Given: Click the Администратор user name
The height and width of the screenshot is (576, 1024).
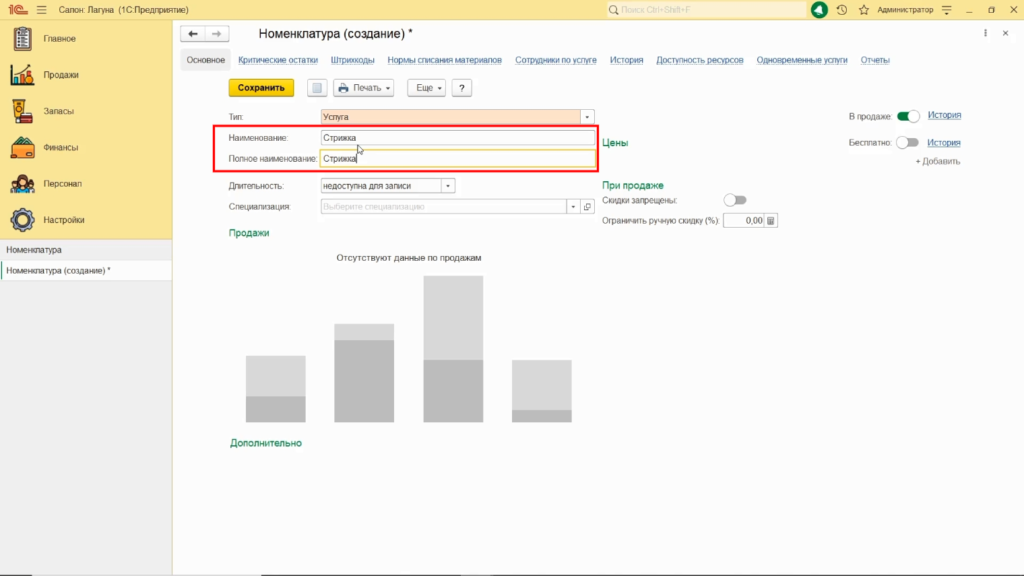Looking at the screenshot, I should point(905,10).
